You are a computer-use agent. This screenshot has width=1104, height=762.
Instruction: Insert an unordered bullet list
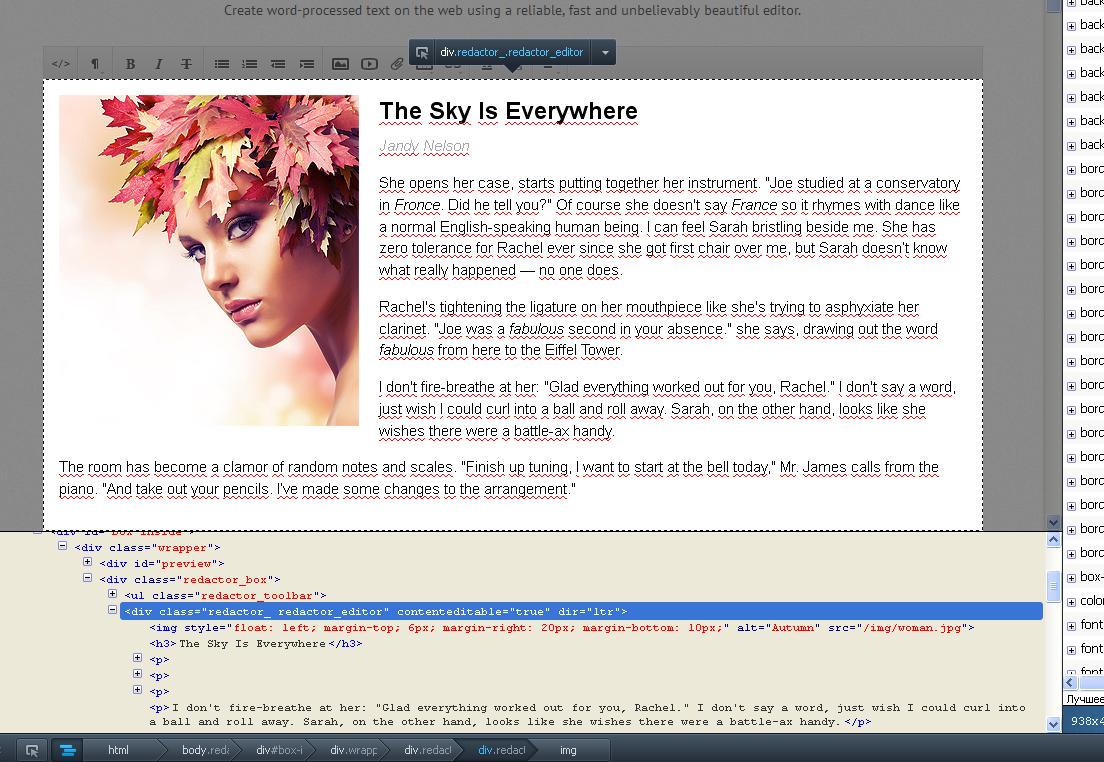click(x=222, y=64)
